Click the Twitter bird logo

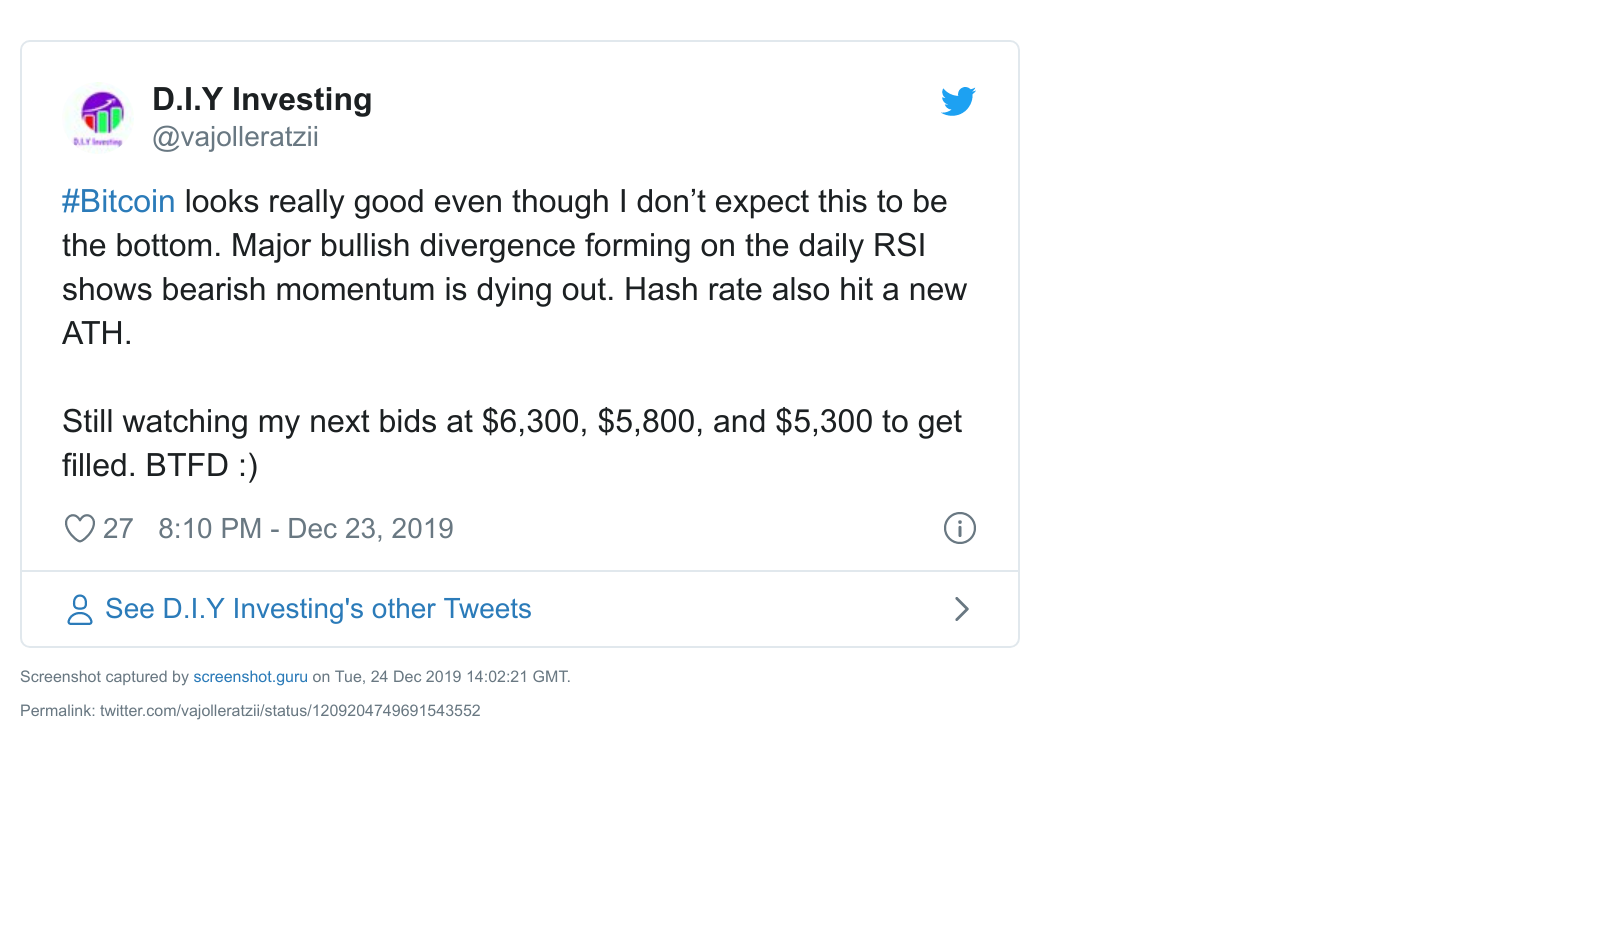click(958, 101)
